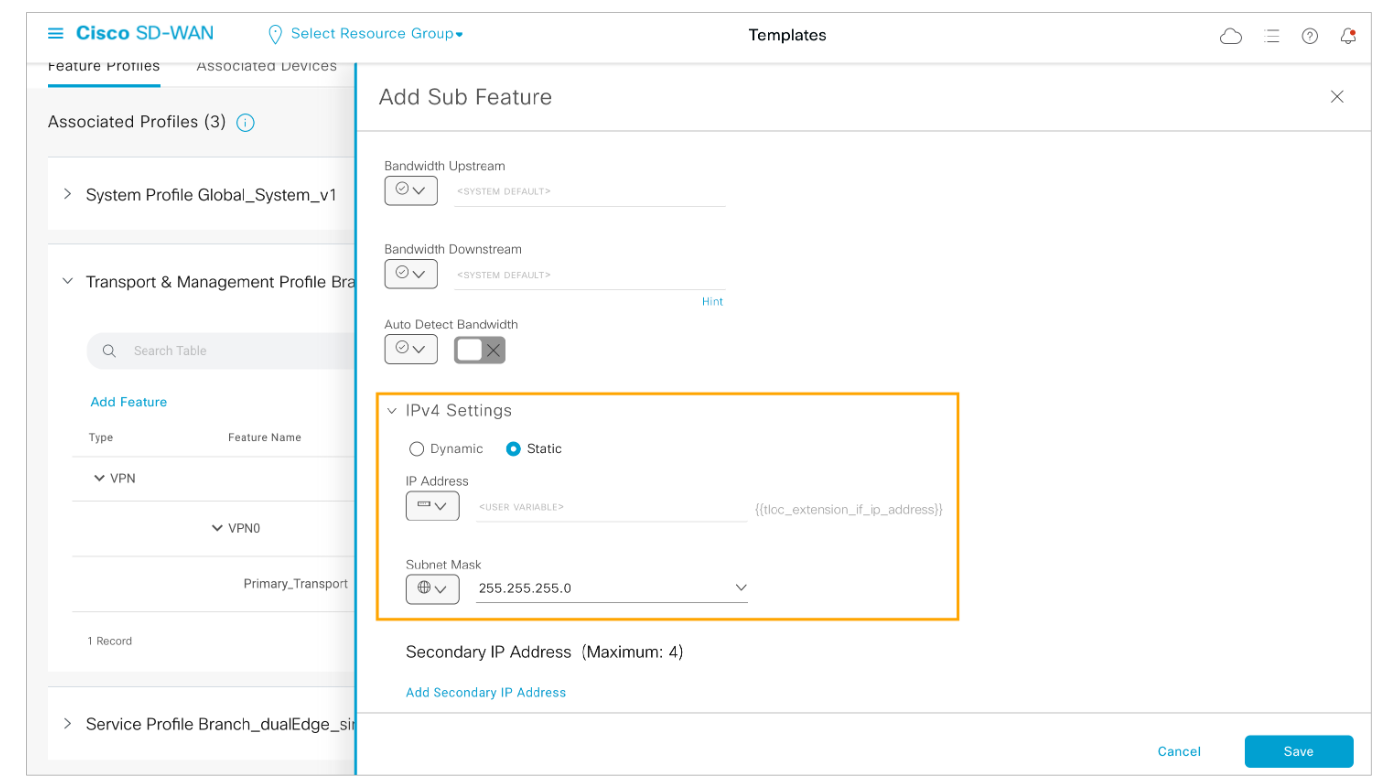Click the Save button
The image size is (1384, 784).
[1298, 751]
